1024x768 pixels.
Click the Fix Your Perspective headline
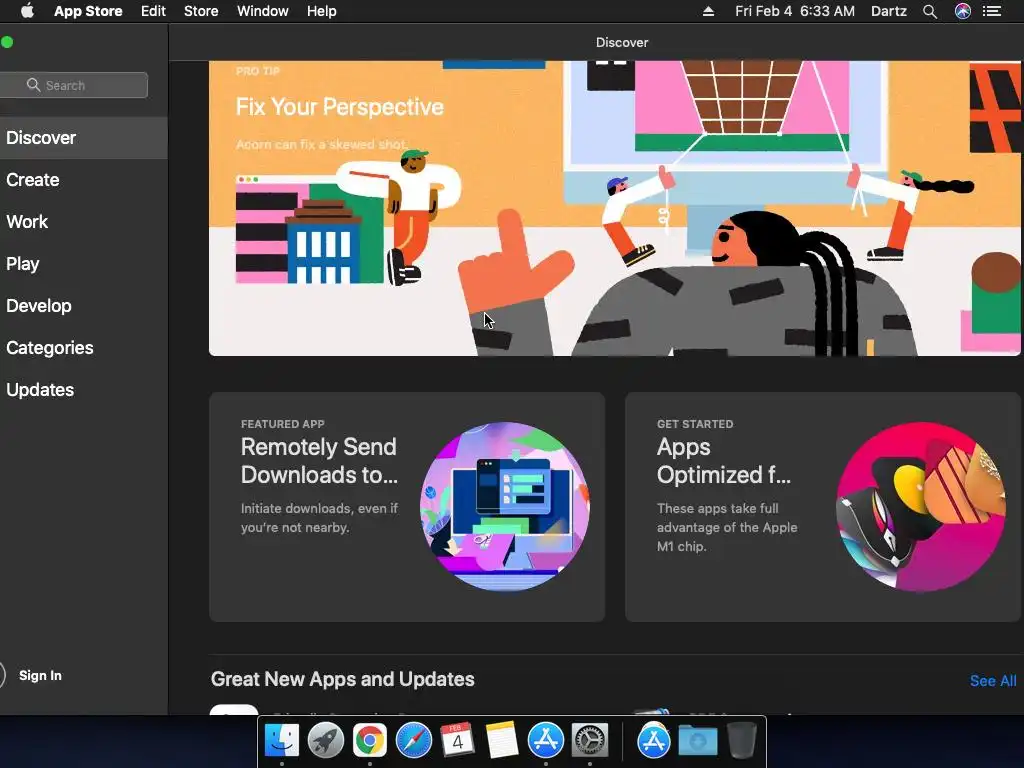pyautogui.click(x=340, y=106)
